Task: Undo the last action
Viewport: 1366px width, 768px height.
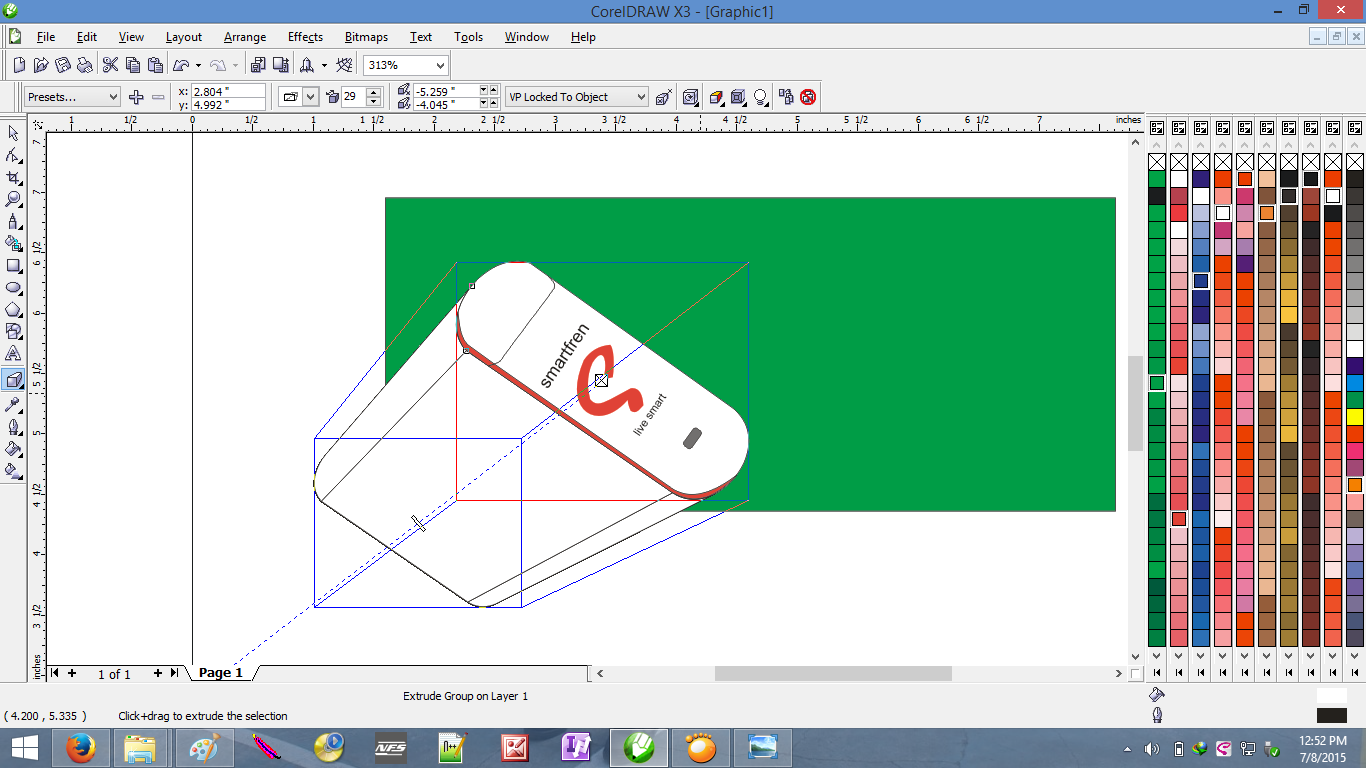Action: click(181, 65)
